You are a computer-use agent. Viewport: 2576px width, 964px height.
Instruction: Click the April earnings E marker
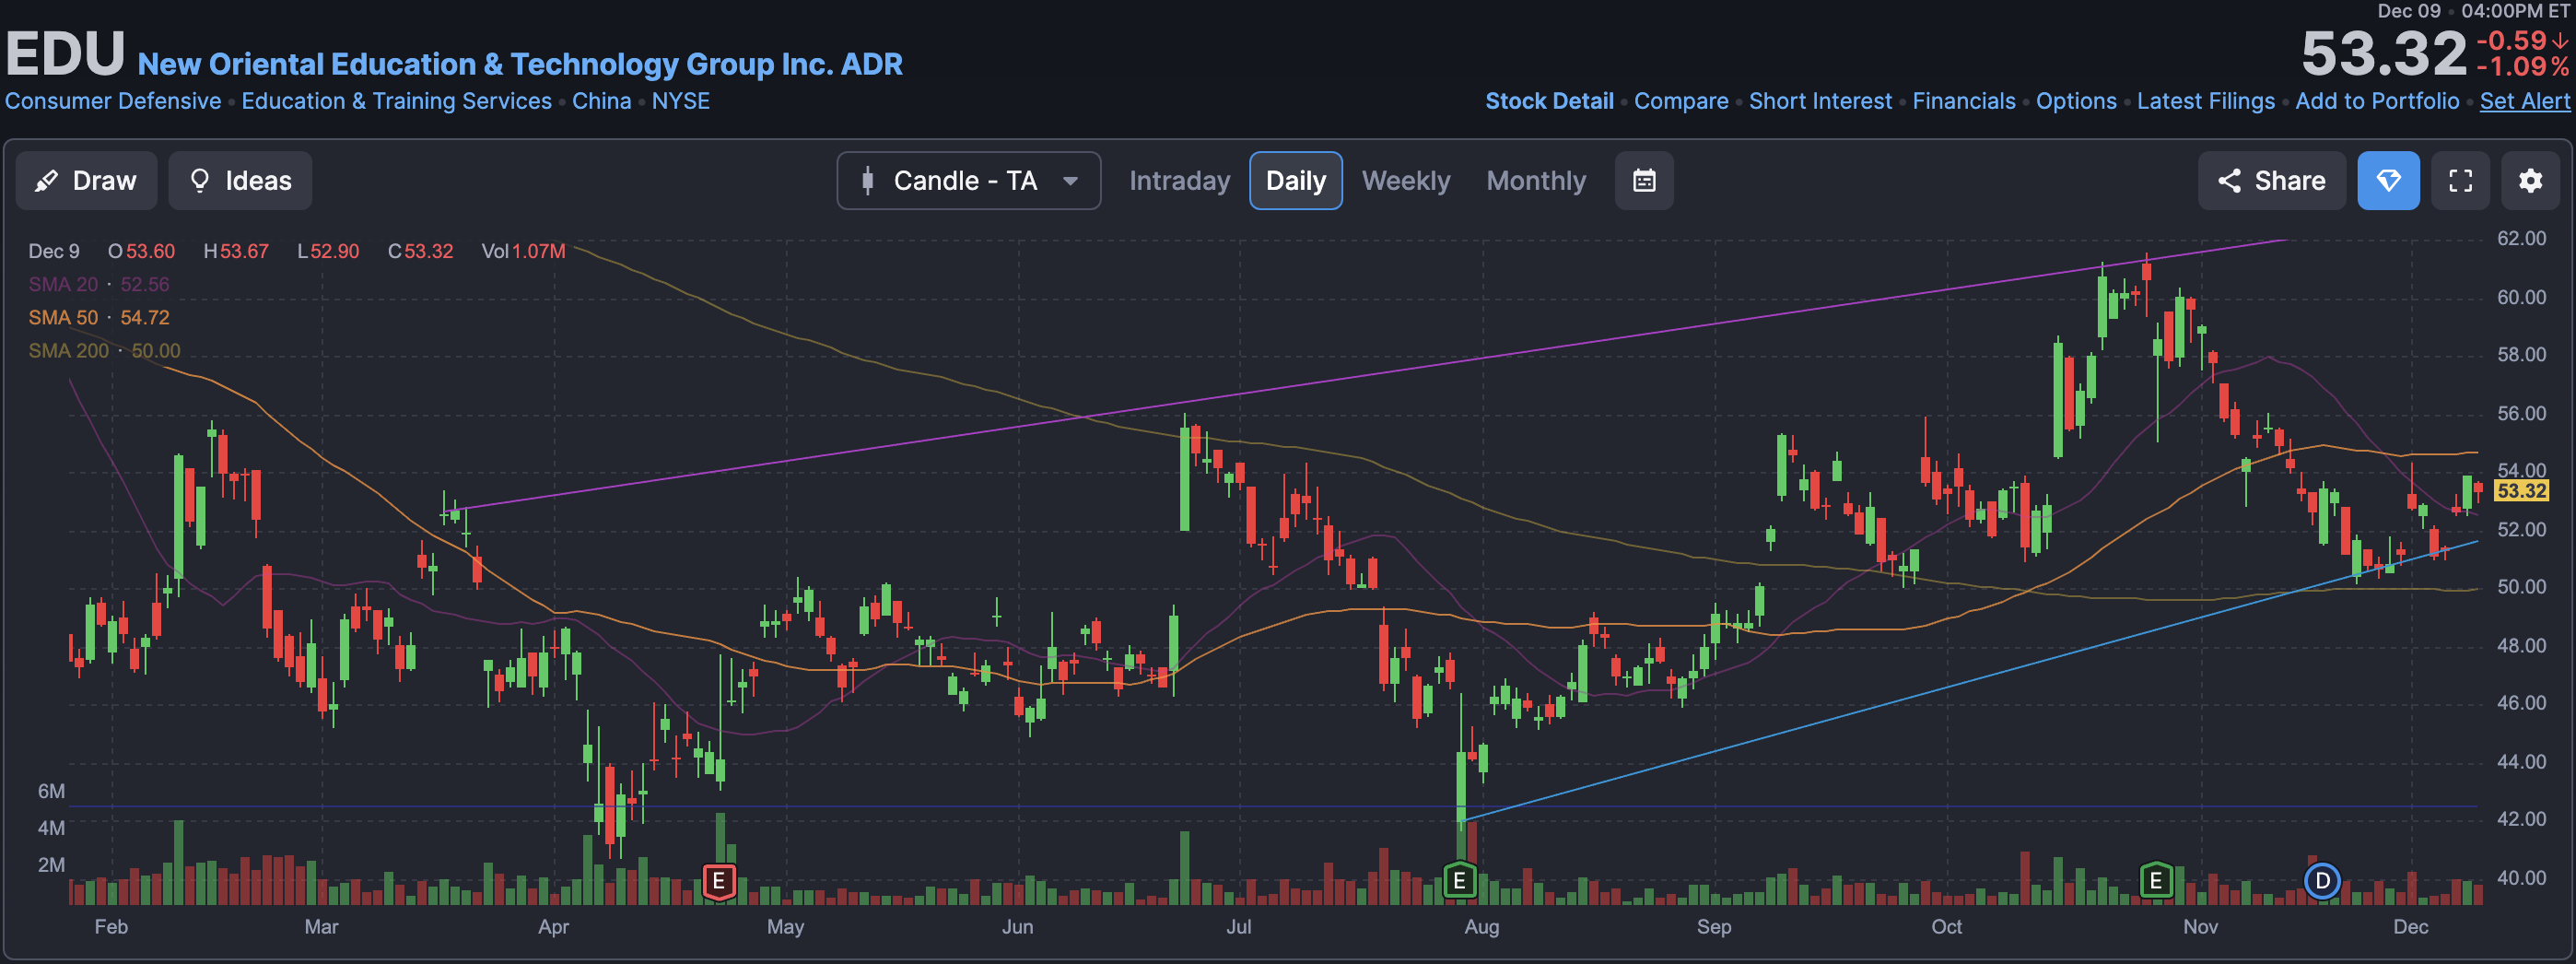719,882
